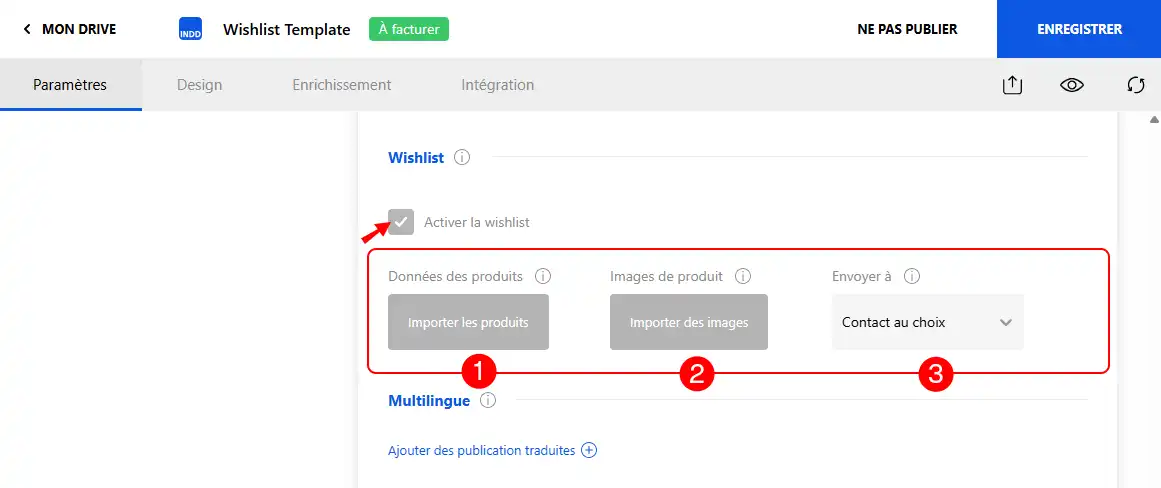Click the Importer les produits button
This screenshot has width=1161, height=488.
click(x=468, y=322)
